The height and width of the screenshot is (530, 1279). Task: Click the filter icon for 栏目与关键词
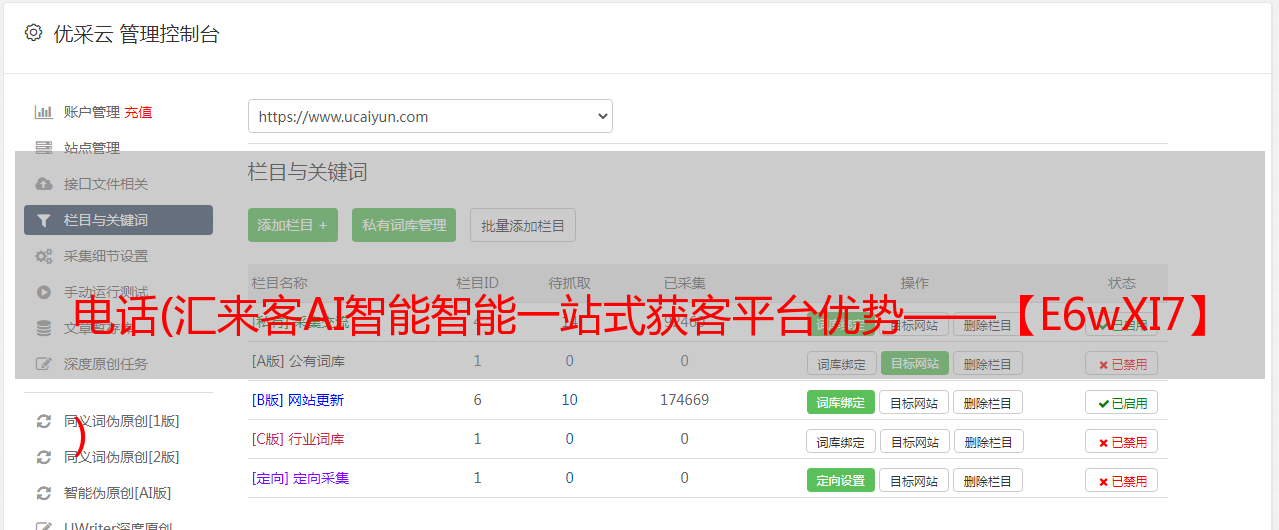43,220
